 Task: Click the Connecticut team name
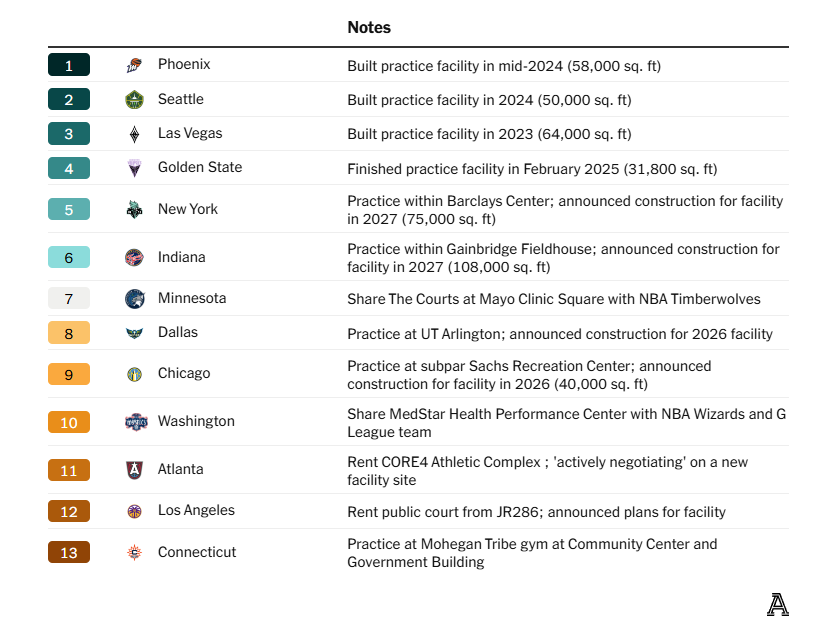tap(197, 552)
